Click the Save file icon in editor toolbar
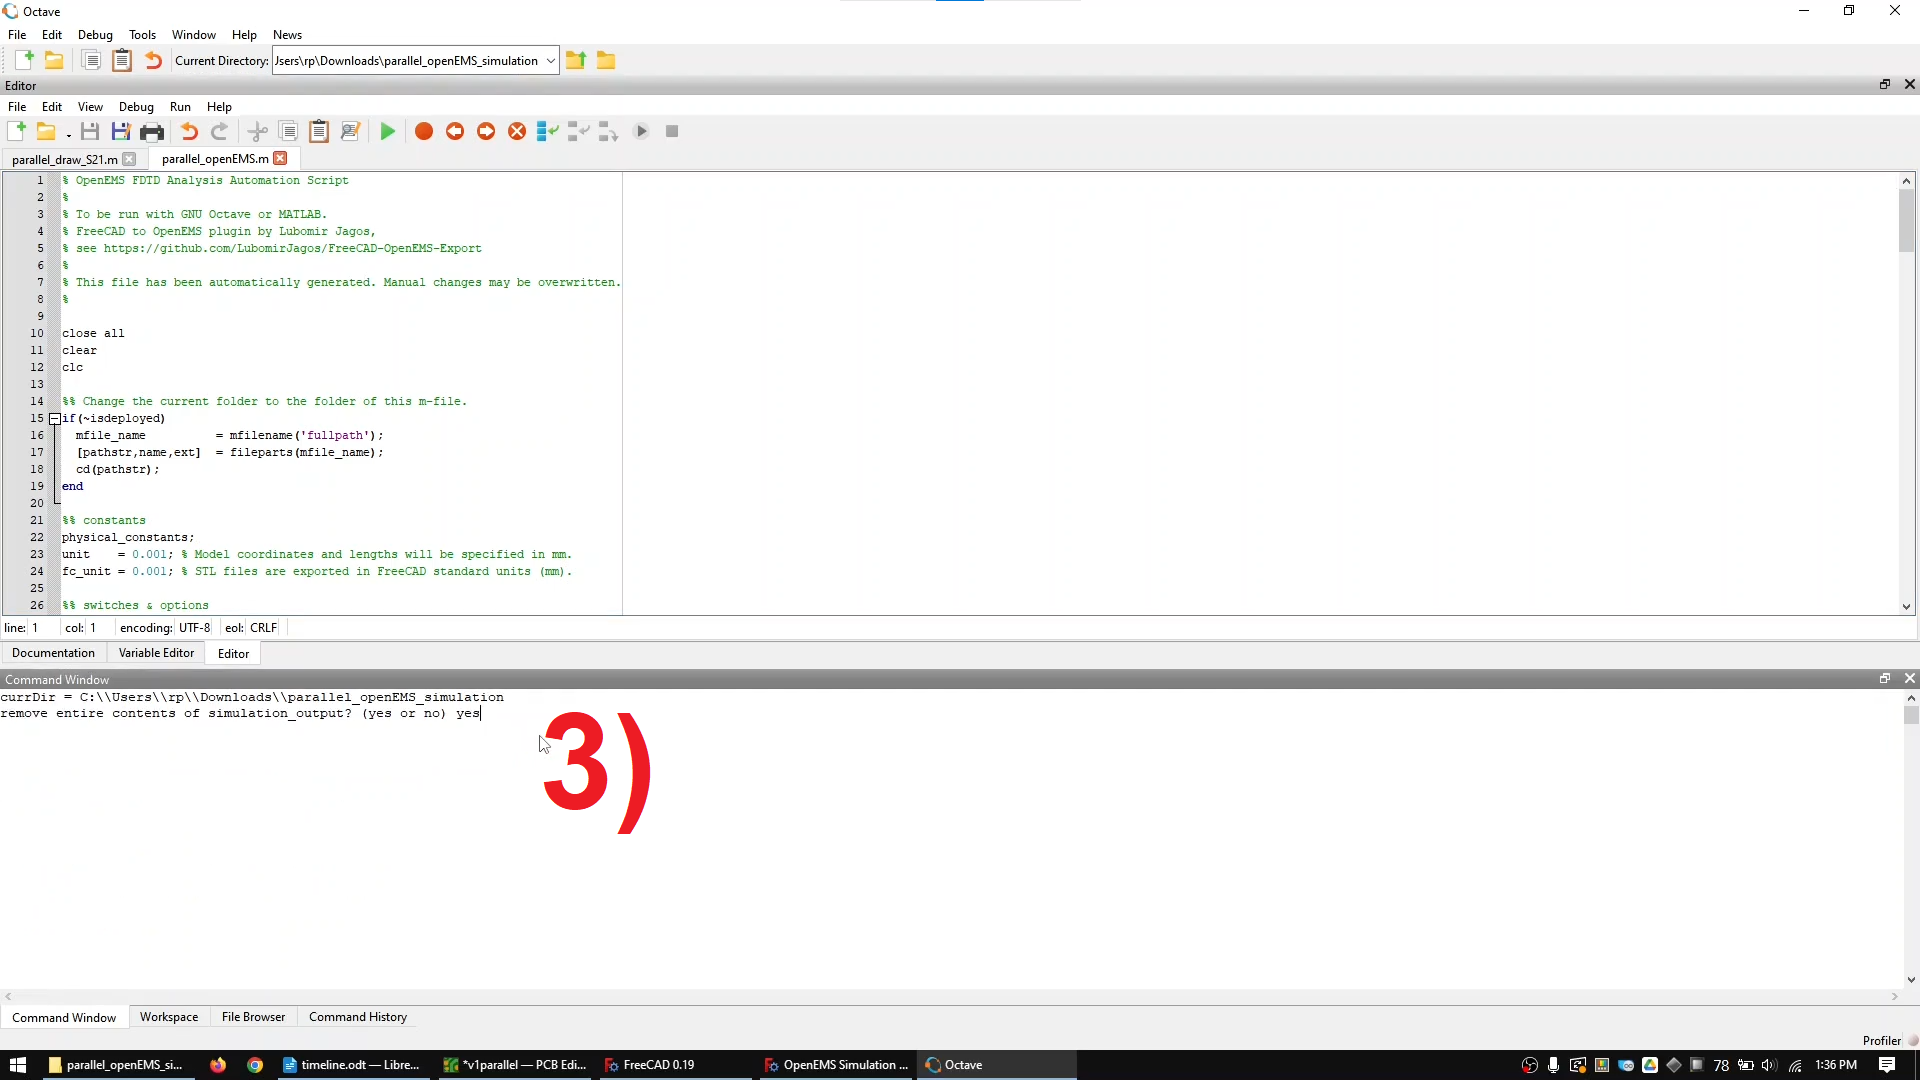 [90, 131]
